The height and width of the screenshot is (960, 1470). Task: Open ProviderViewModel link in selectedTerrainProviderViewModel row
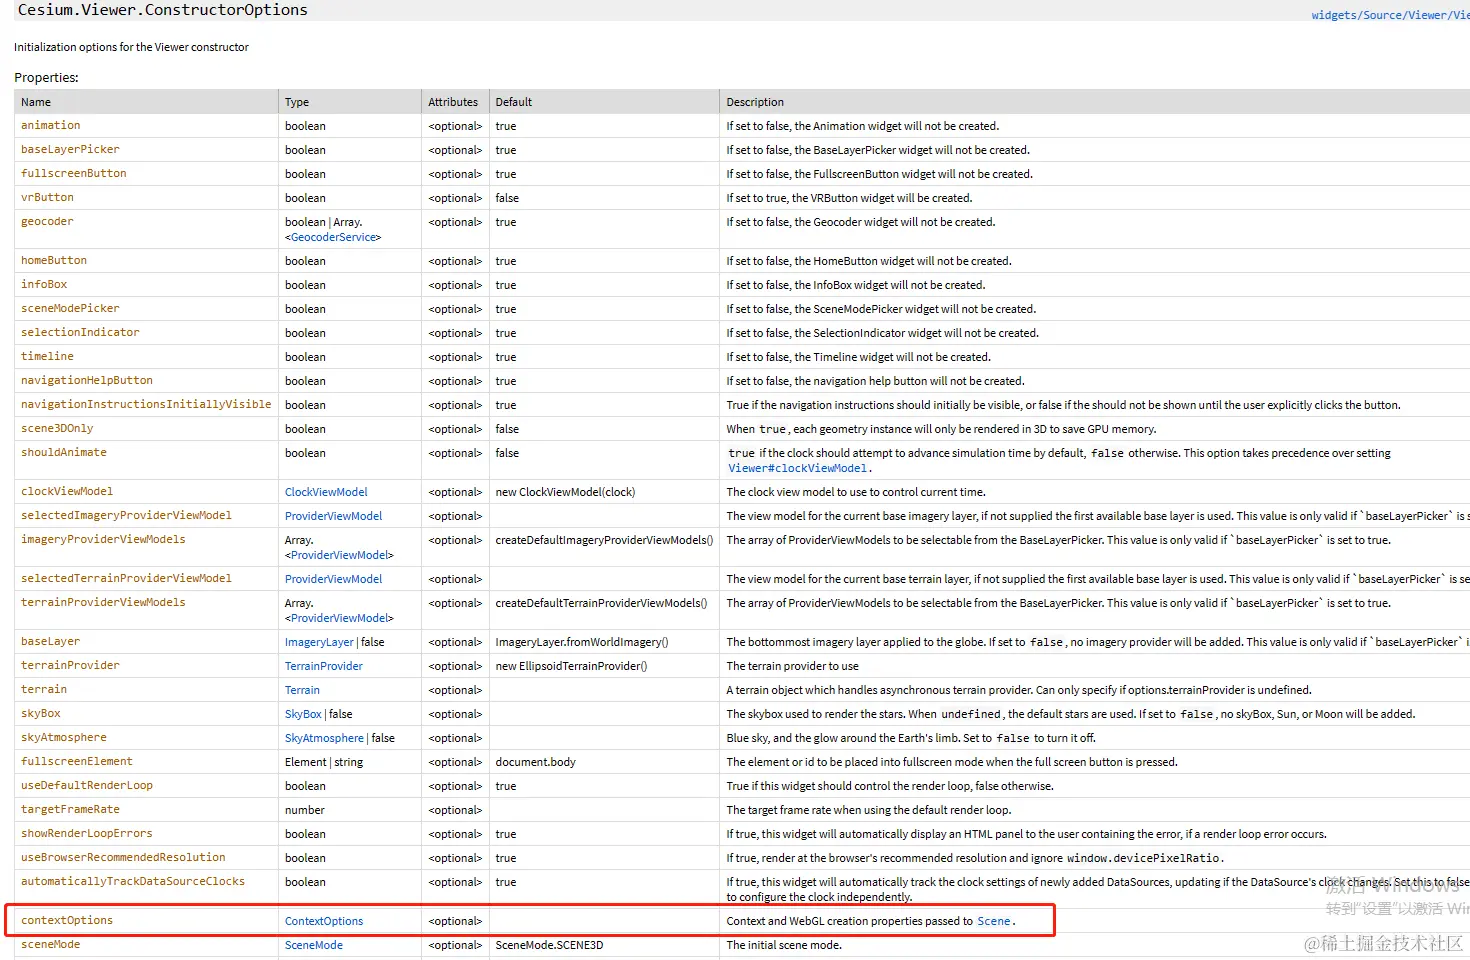[333, 579]
